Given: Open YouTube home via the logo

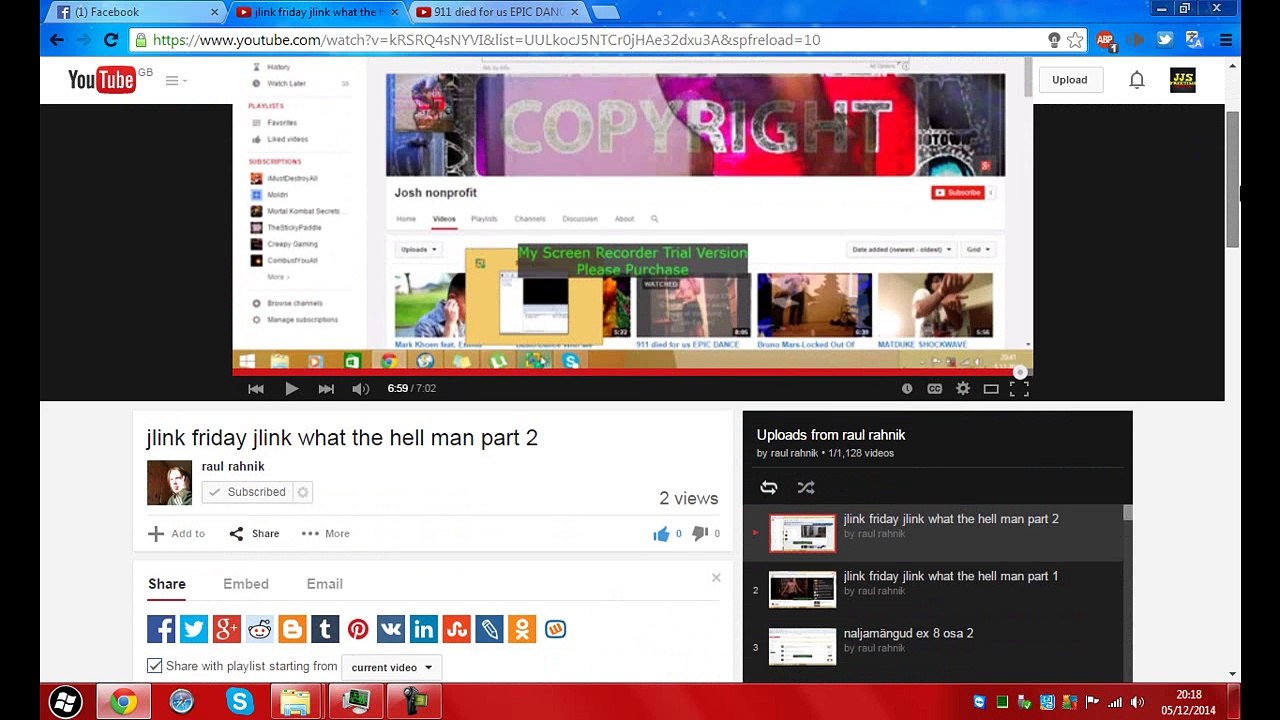Looking at the screenshot, I should click(x=101, y=80).
